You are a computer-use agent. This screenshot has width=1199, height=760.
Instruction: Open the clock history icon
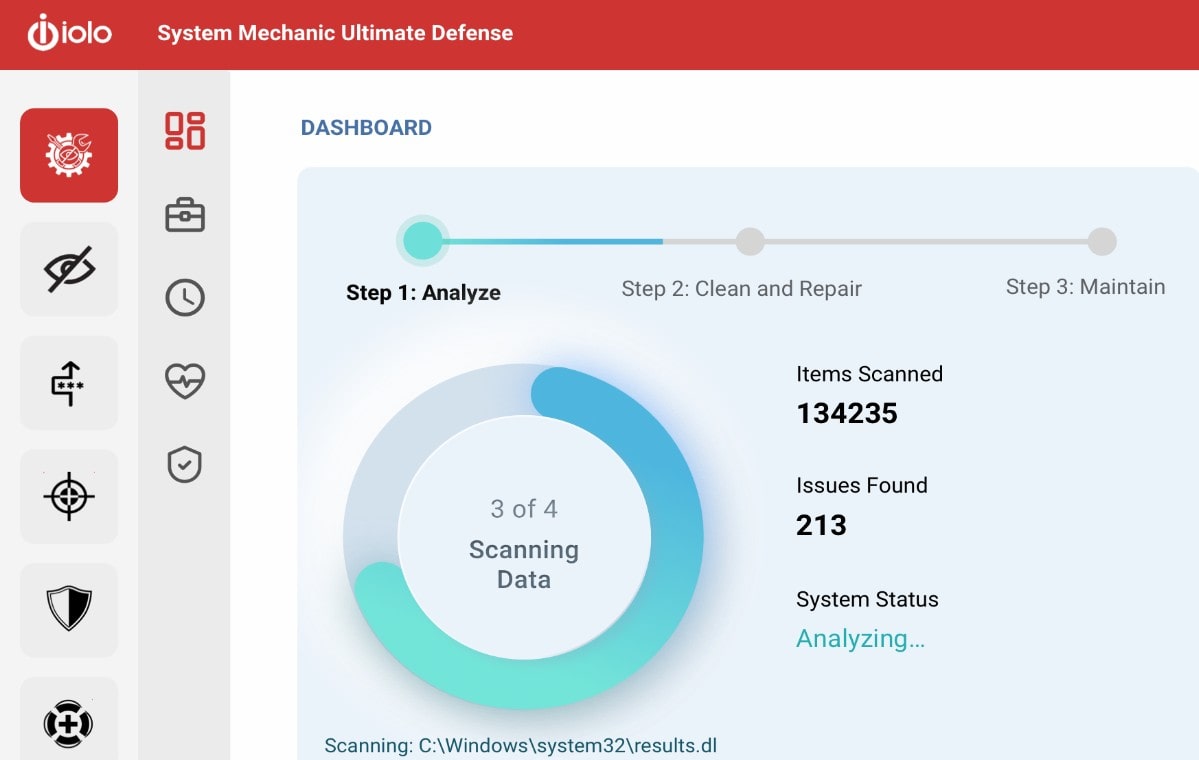coord(185,297)
